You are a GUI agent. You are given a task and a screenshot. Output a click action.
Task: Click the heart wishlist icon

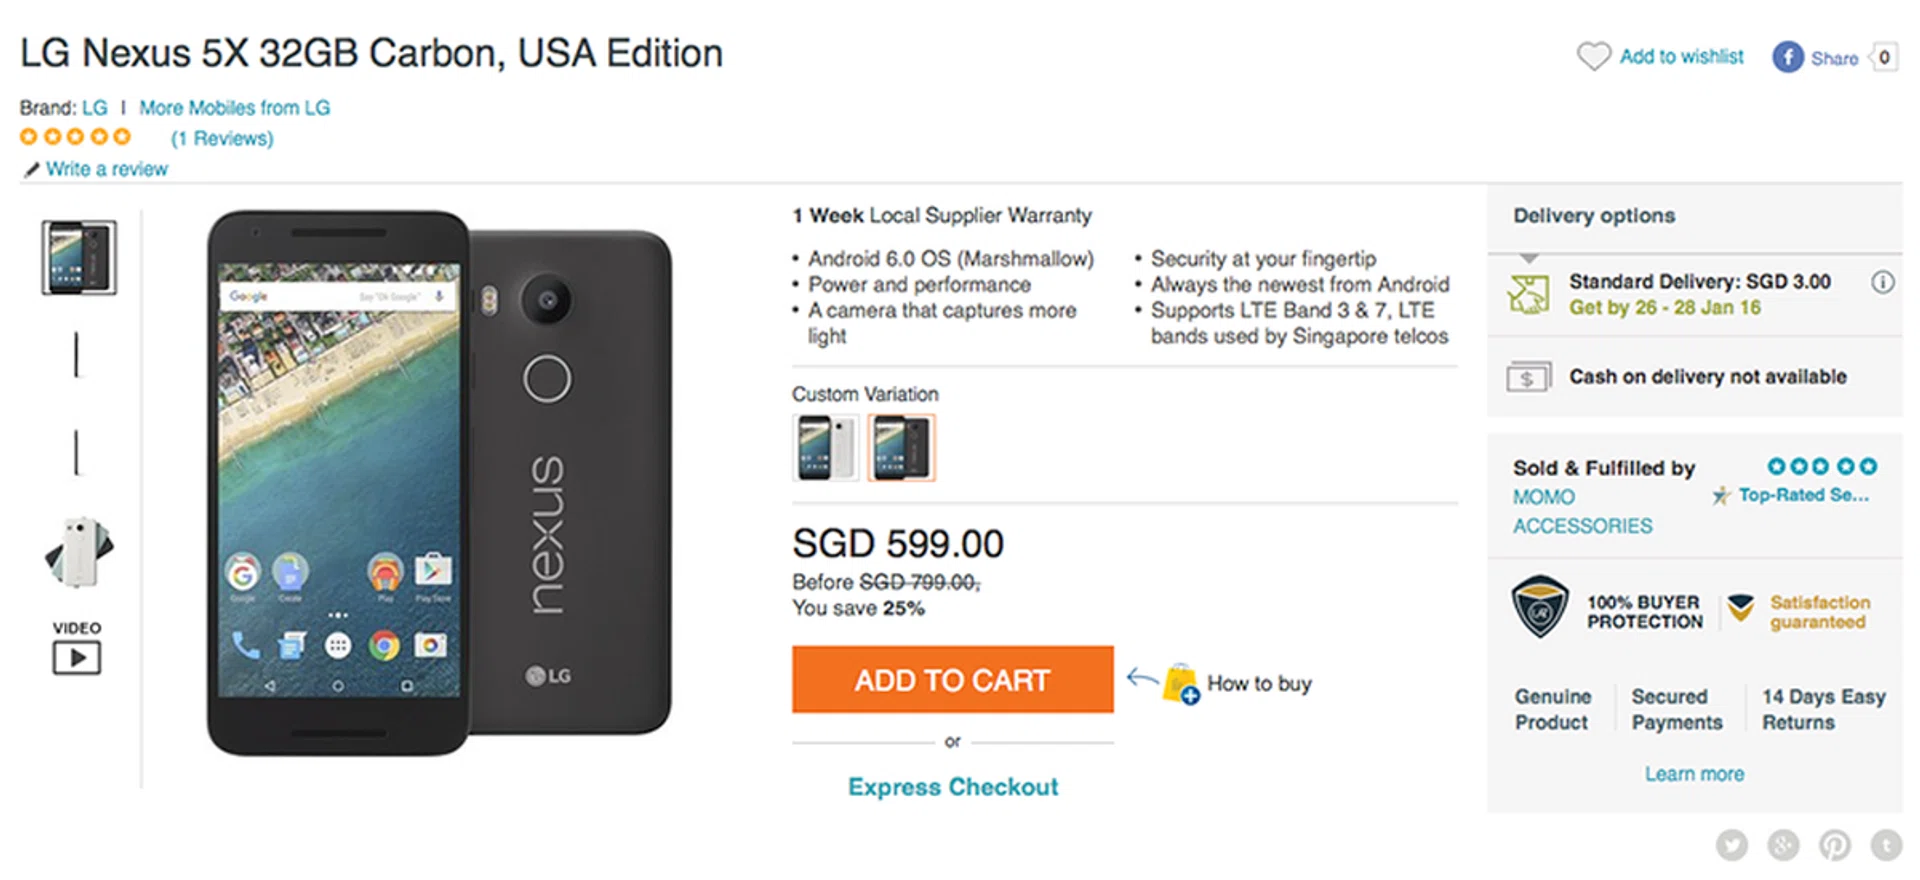click(1593, 56)
